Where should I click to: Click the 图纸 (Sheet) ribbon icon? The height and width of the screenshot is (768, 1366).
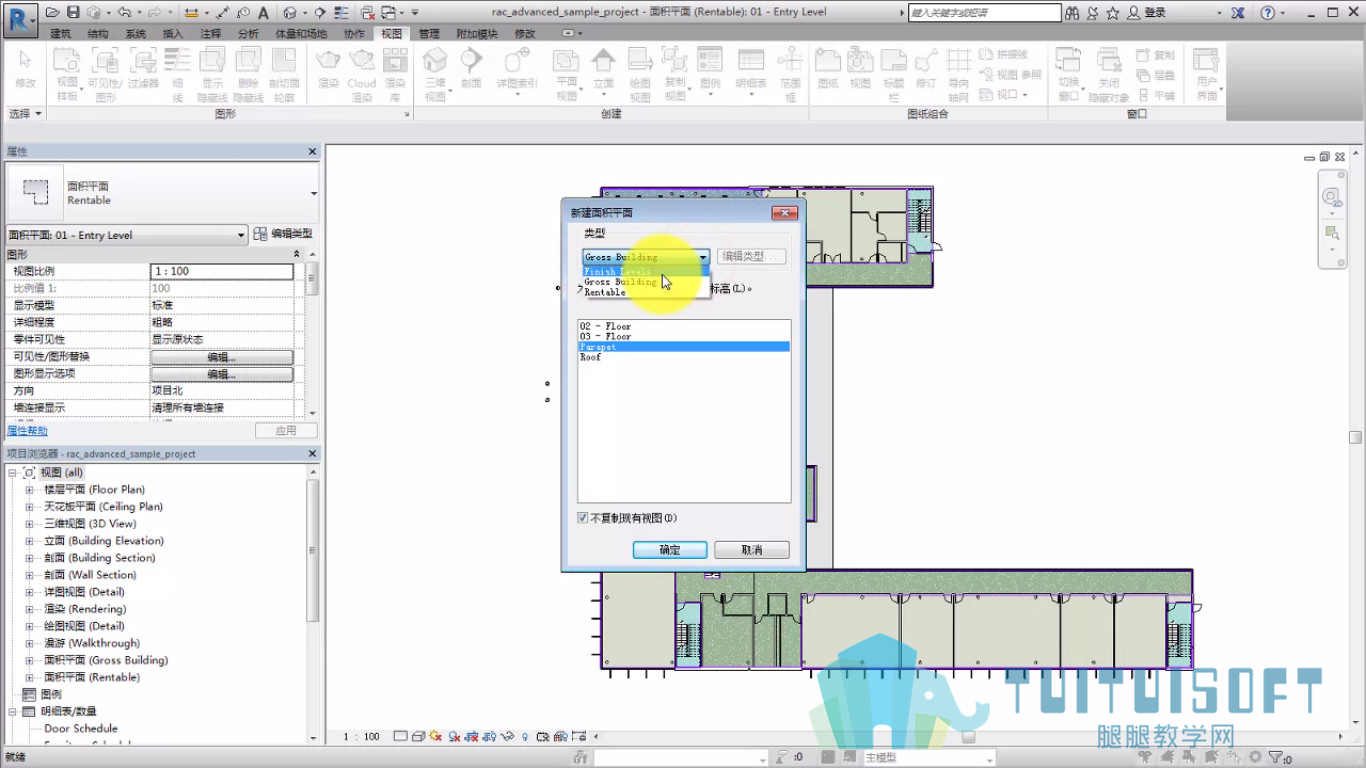[828, 68]
